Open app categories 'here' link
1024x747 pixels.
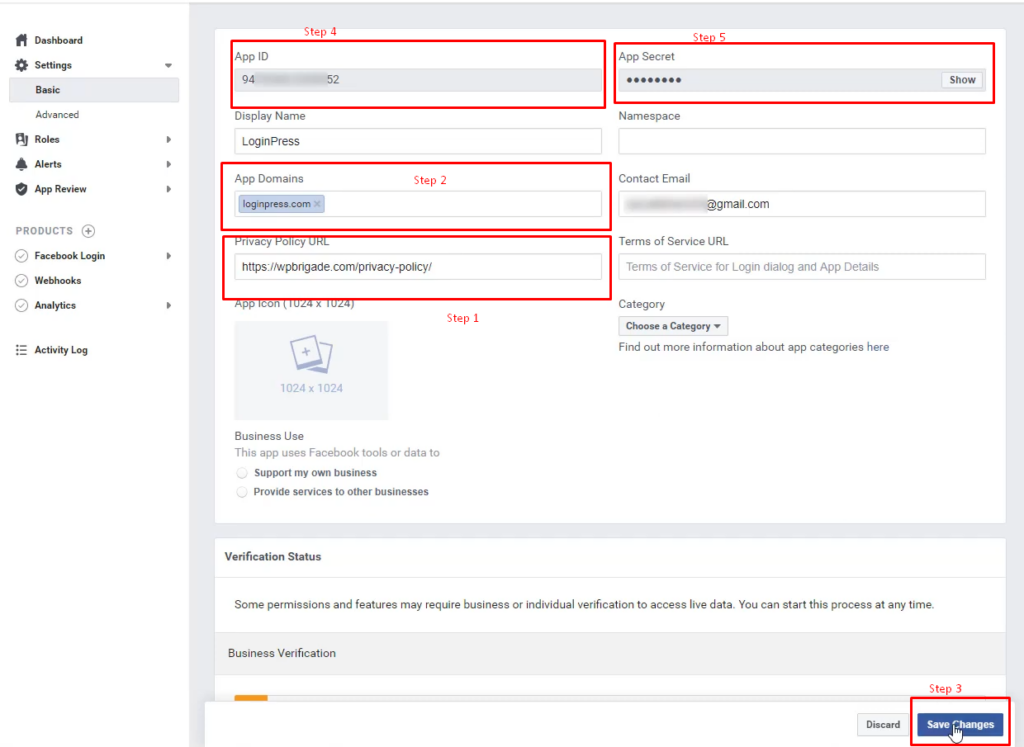[878, 347]
